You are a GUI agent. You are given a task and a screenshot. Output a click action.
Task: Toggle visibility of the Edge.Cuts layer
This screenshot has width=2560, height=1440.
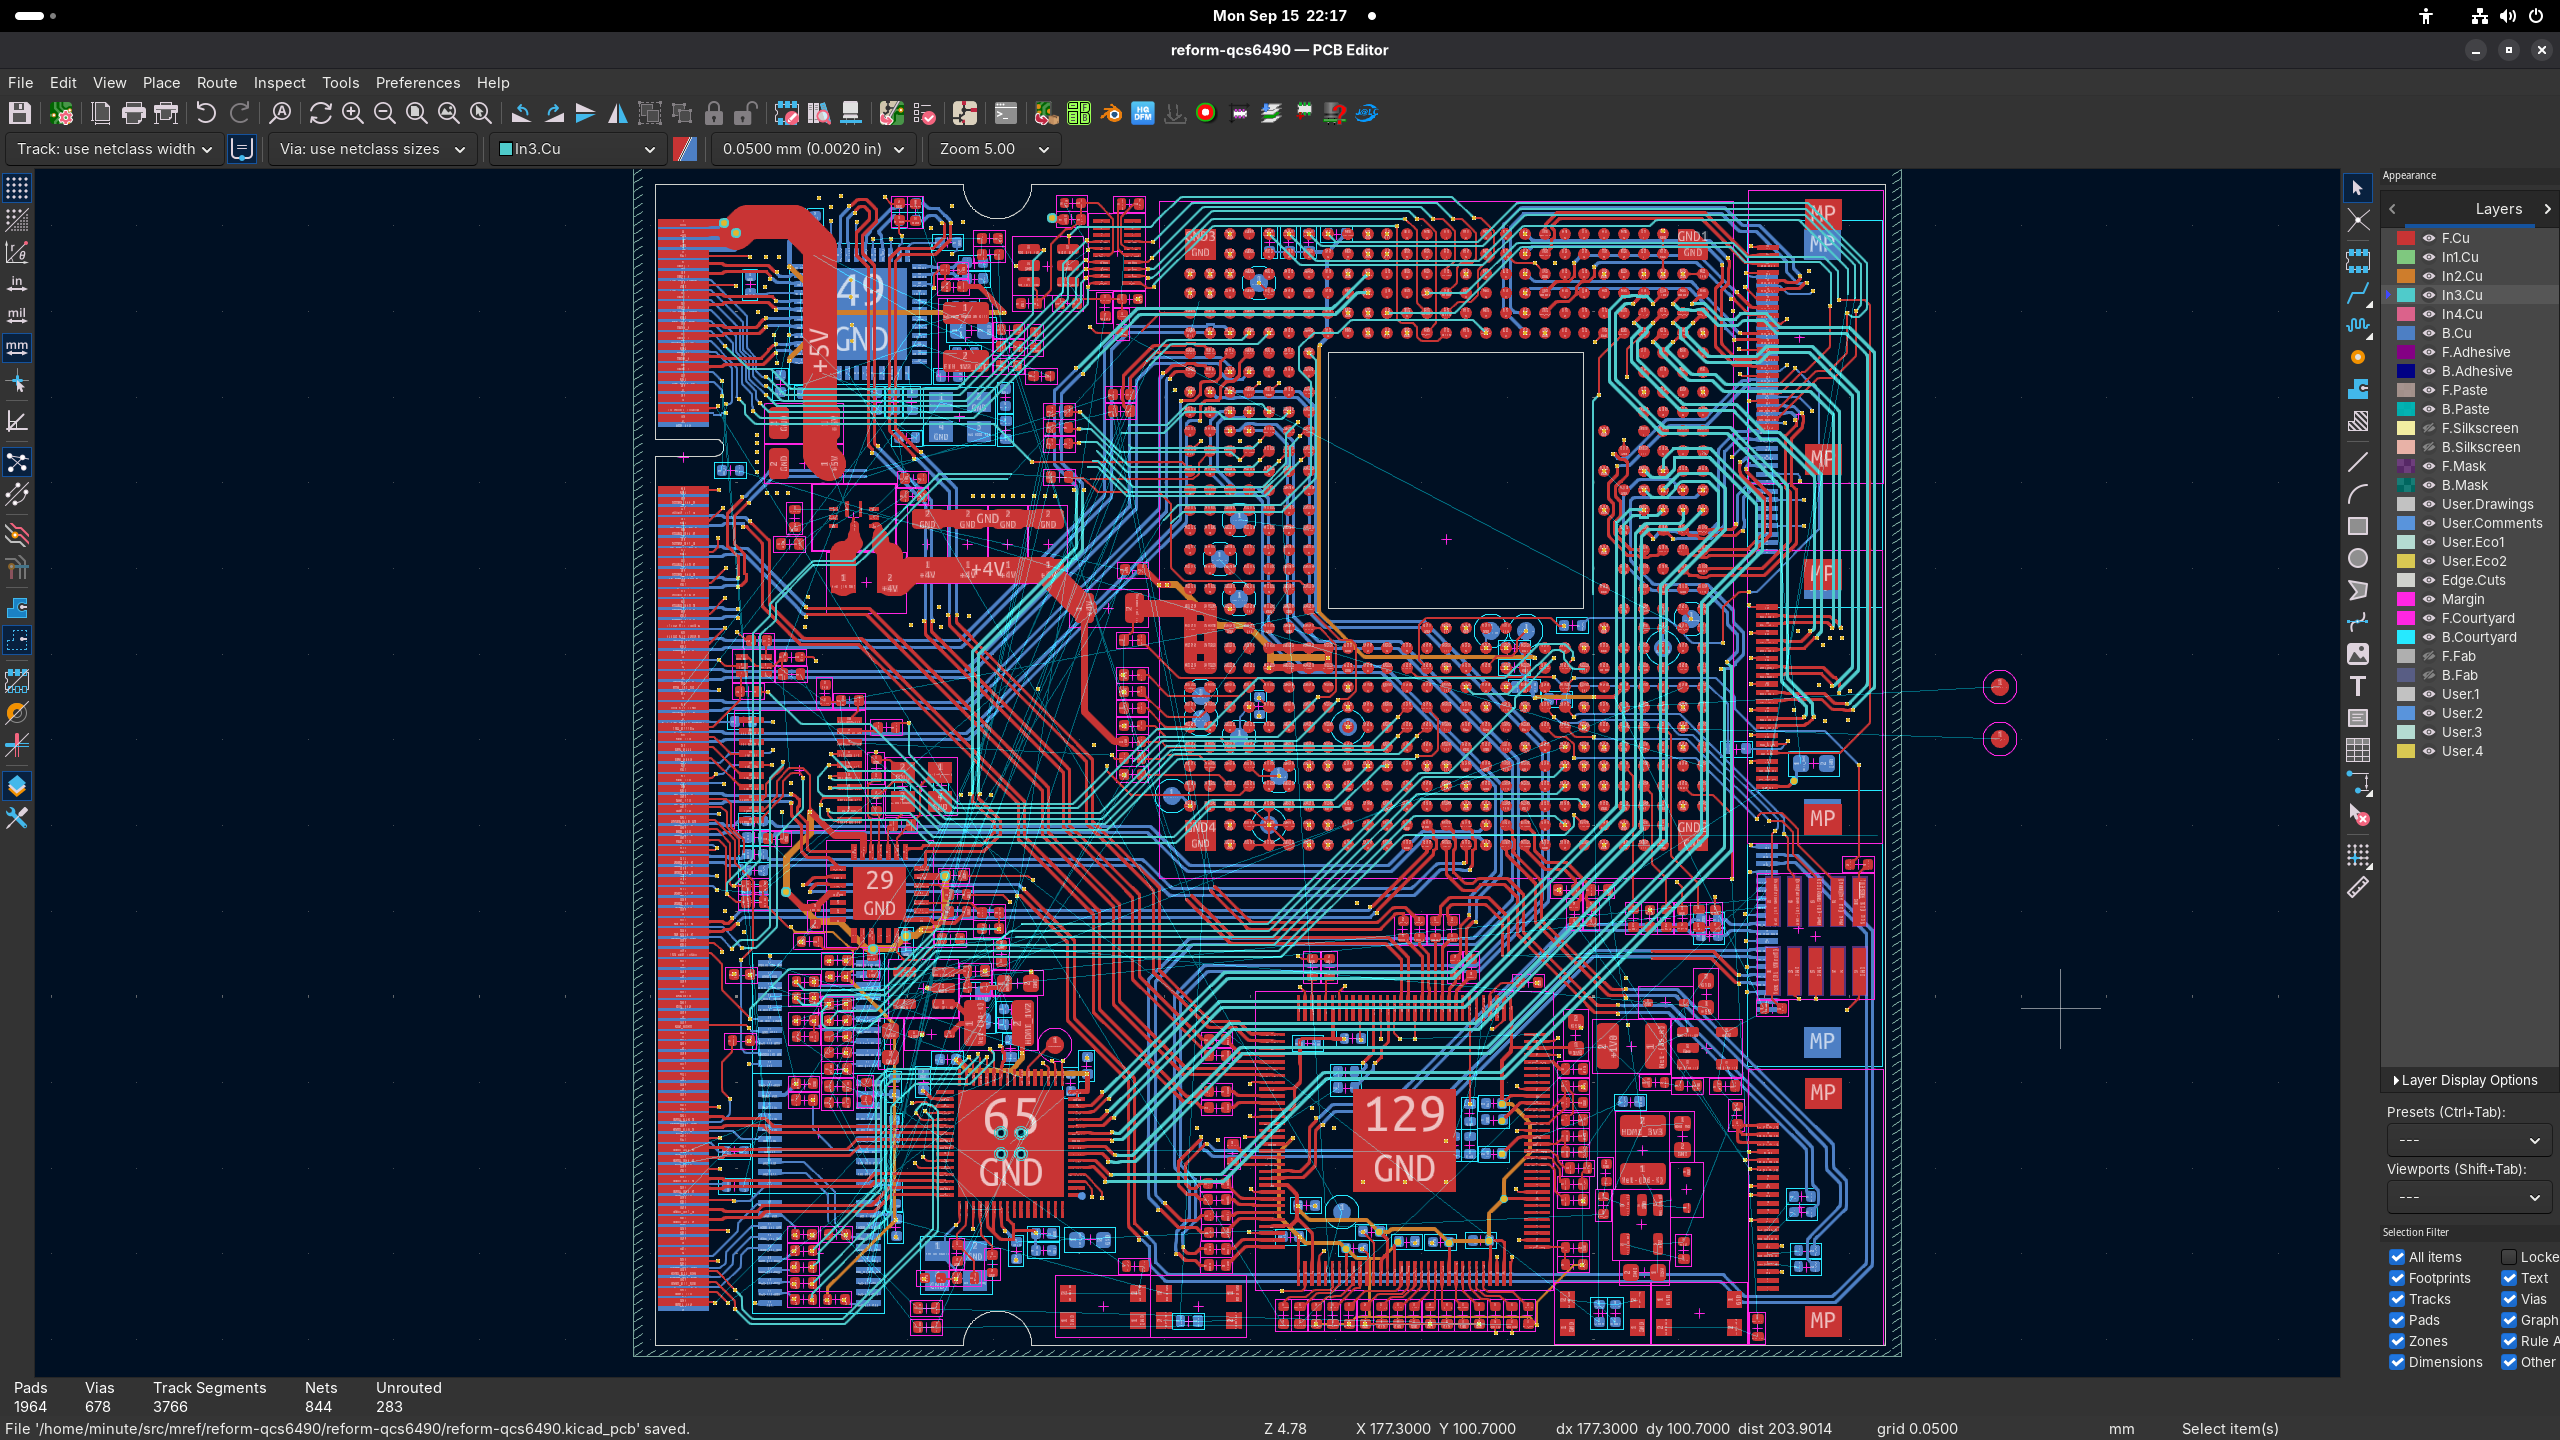tap(2429, 580)
